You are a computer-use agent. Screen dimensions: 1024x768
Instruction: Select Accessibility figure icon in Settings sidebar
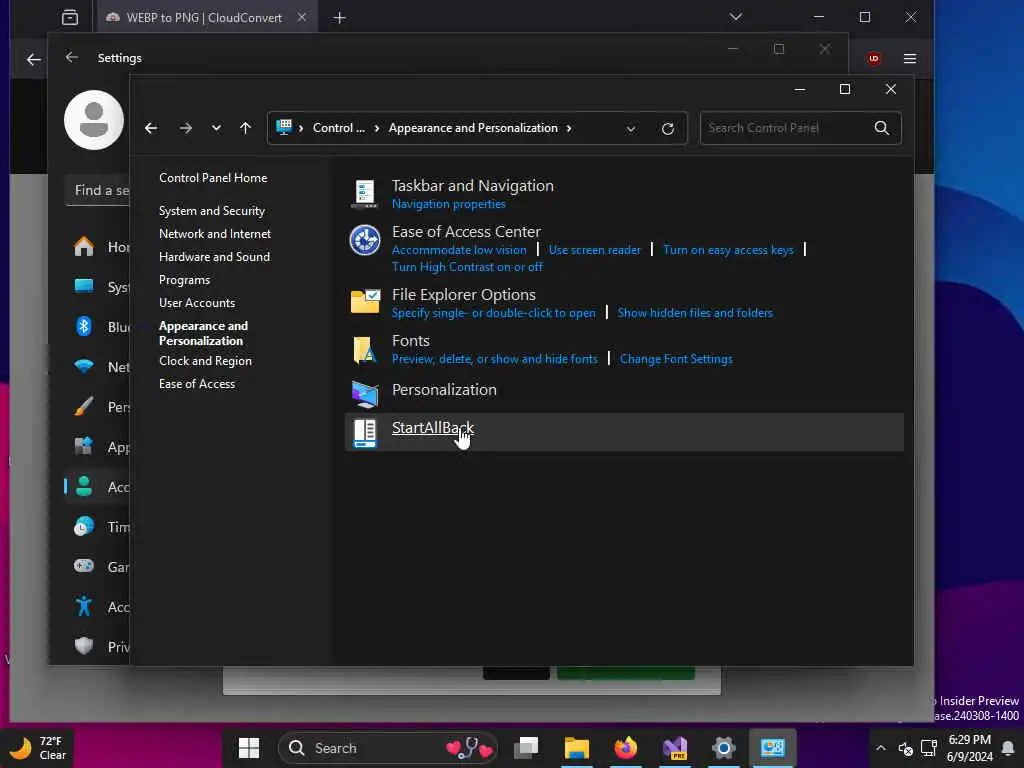coord(84,606)
